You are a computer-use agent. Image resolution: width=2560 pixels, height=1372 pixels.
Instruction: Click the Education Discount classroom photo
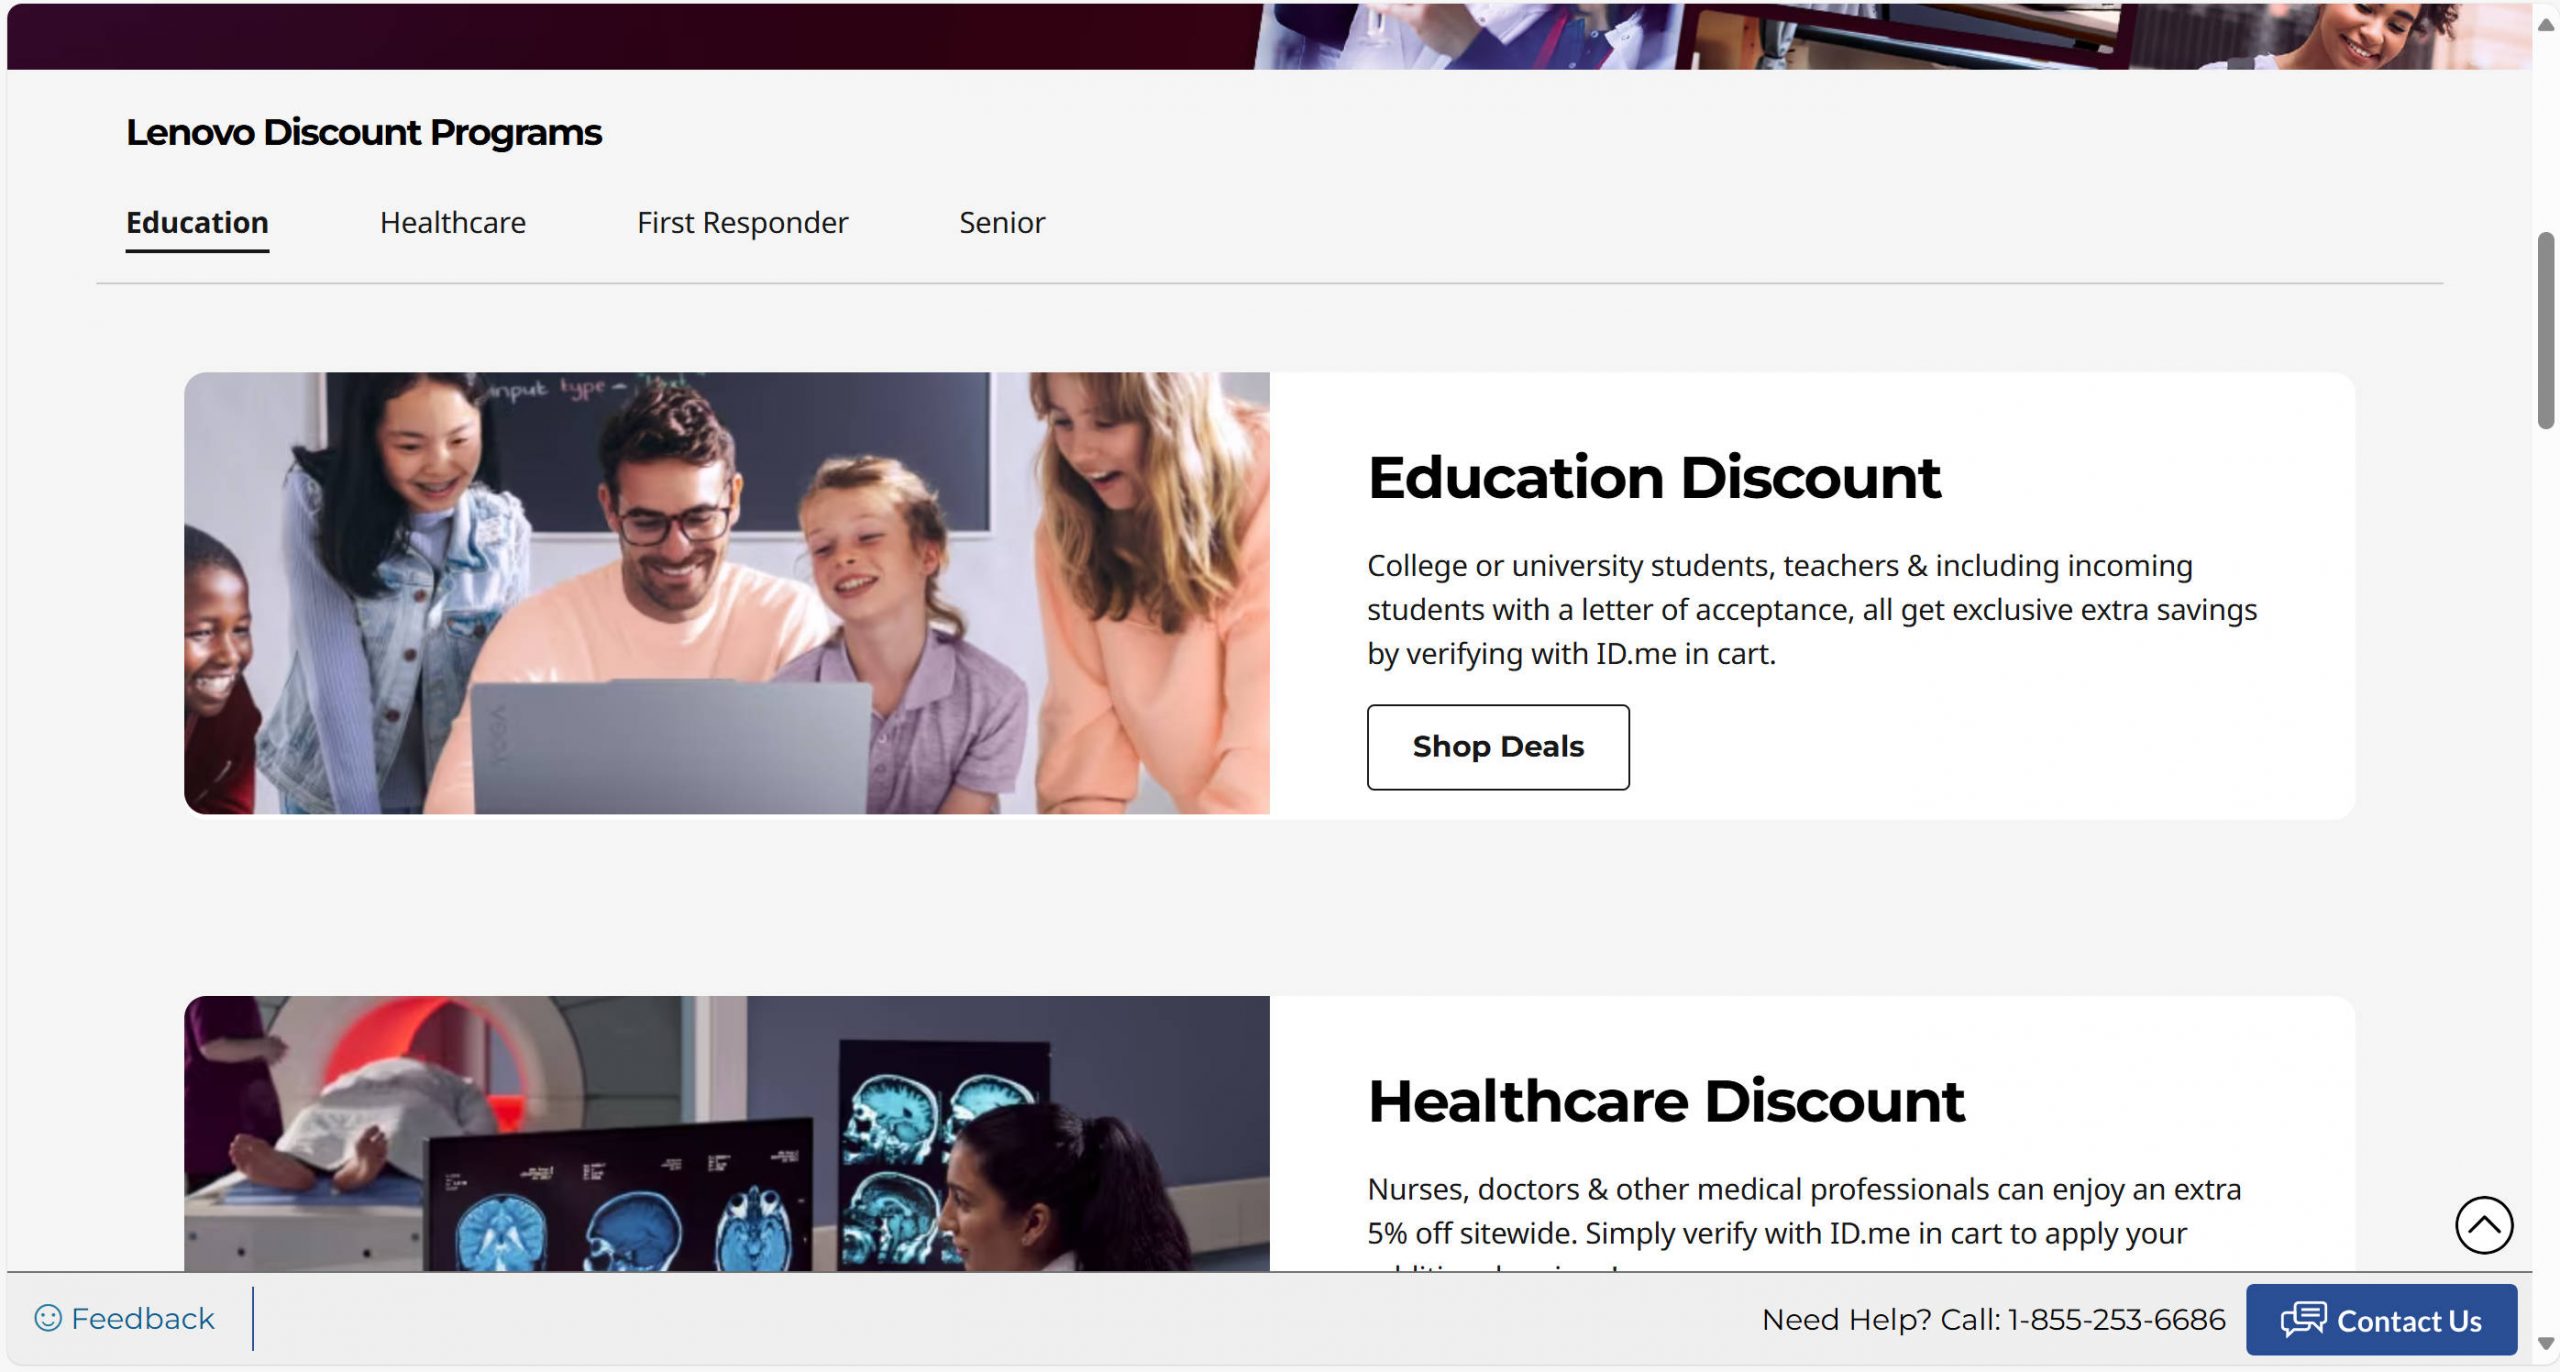(x=727, y=593)
